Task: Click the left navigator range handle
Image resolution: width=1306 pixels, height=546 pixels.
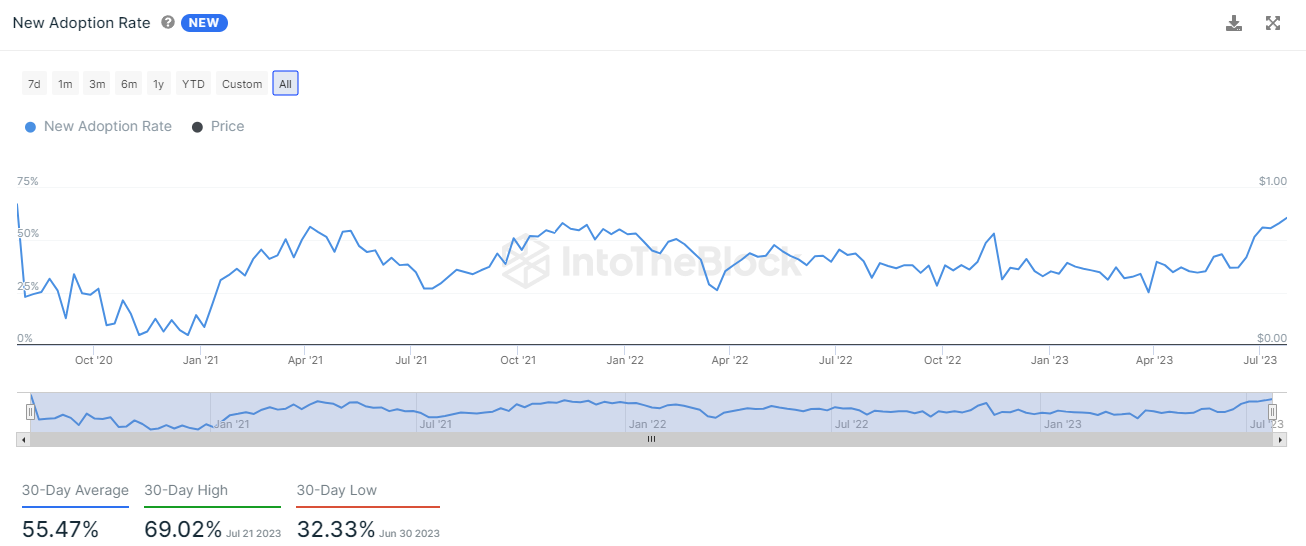Action: 30,412
